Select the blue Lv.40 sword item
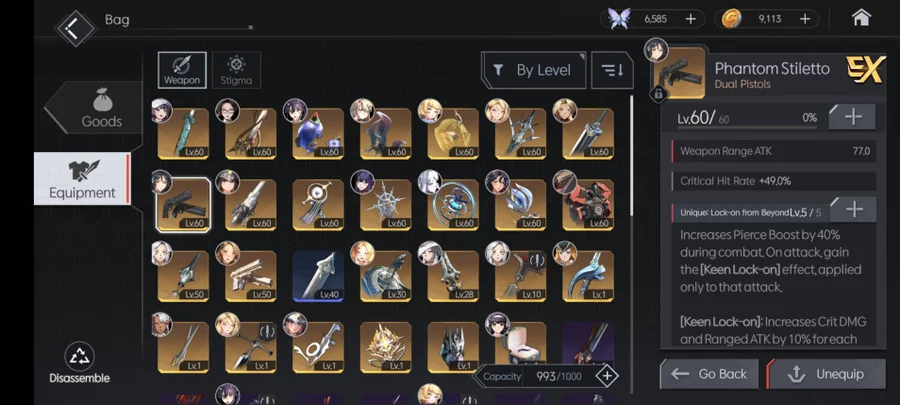 click(x=318, y=276)
